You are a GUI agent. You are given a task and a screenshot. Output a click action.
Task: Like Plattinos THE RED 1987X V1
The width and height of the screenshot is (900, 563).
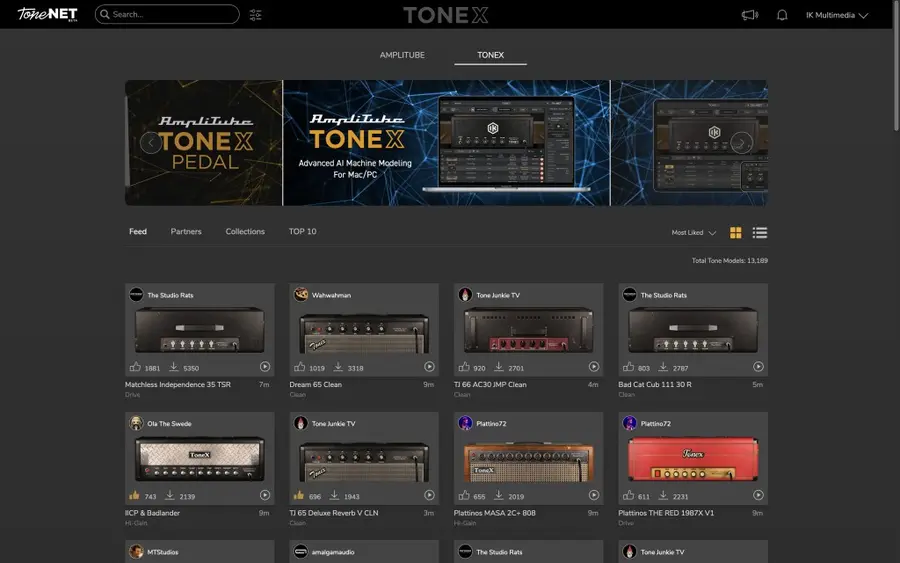pyautogui.click(x=629, y=495)
